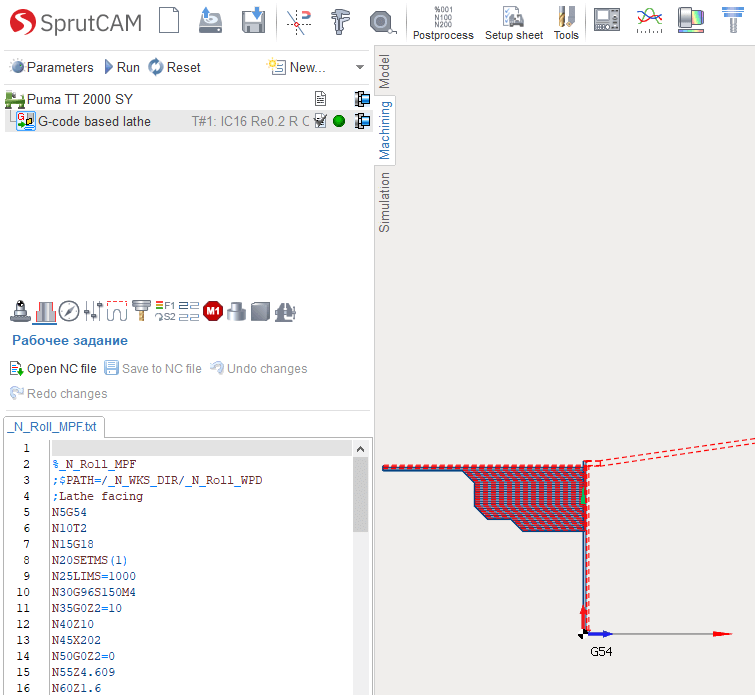Open operation Parameters
The width and height of the screenshot is (755, 695).
(x=52, y=67)
